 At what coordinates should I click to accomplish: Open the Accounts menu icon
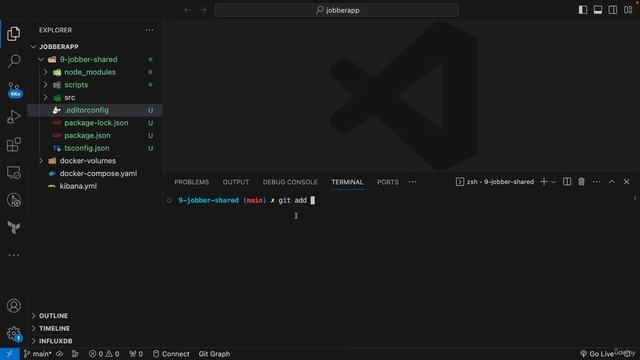(x=13, y=306)
